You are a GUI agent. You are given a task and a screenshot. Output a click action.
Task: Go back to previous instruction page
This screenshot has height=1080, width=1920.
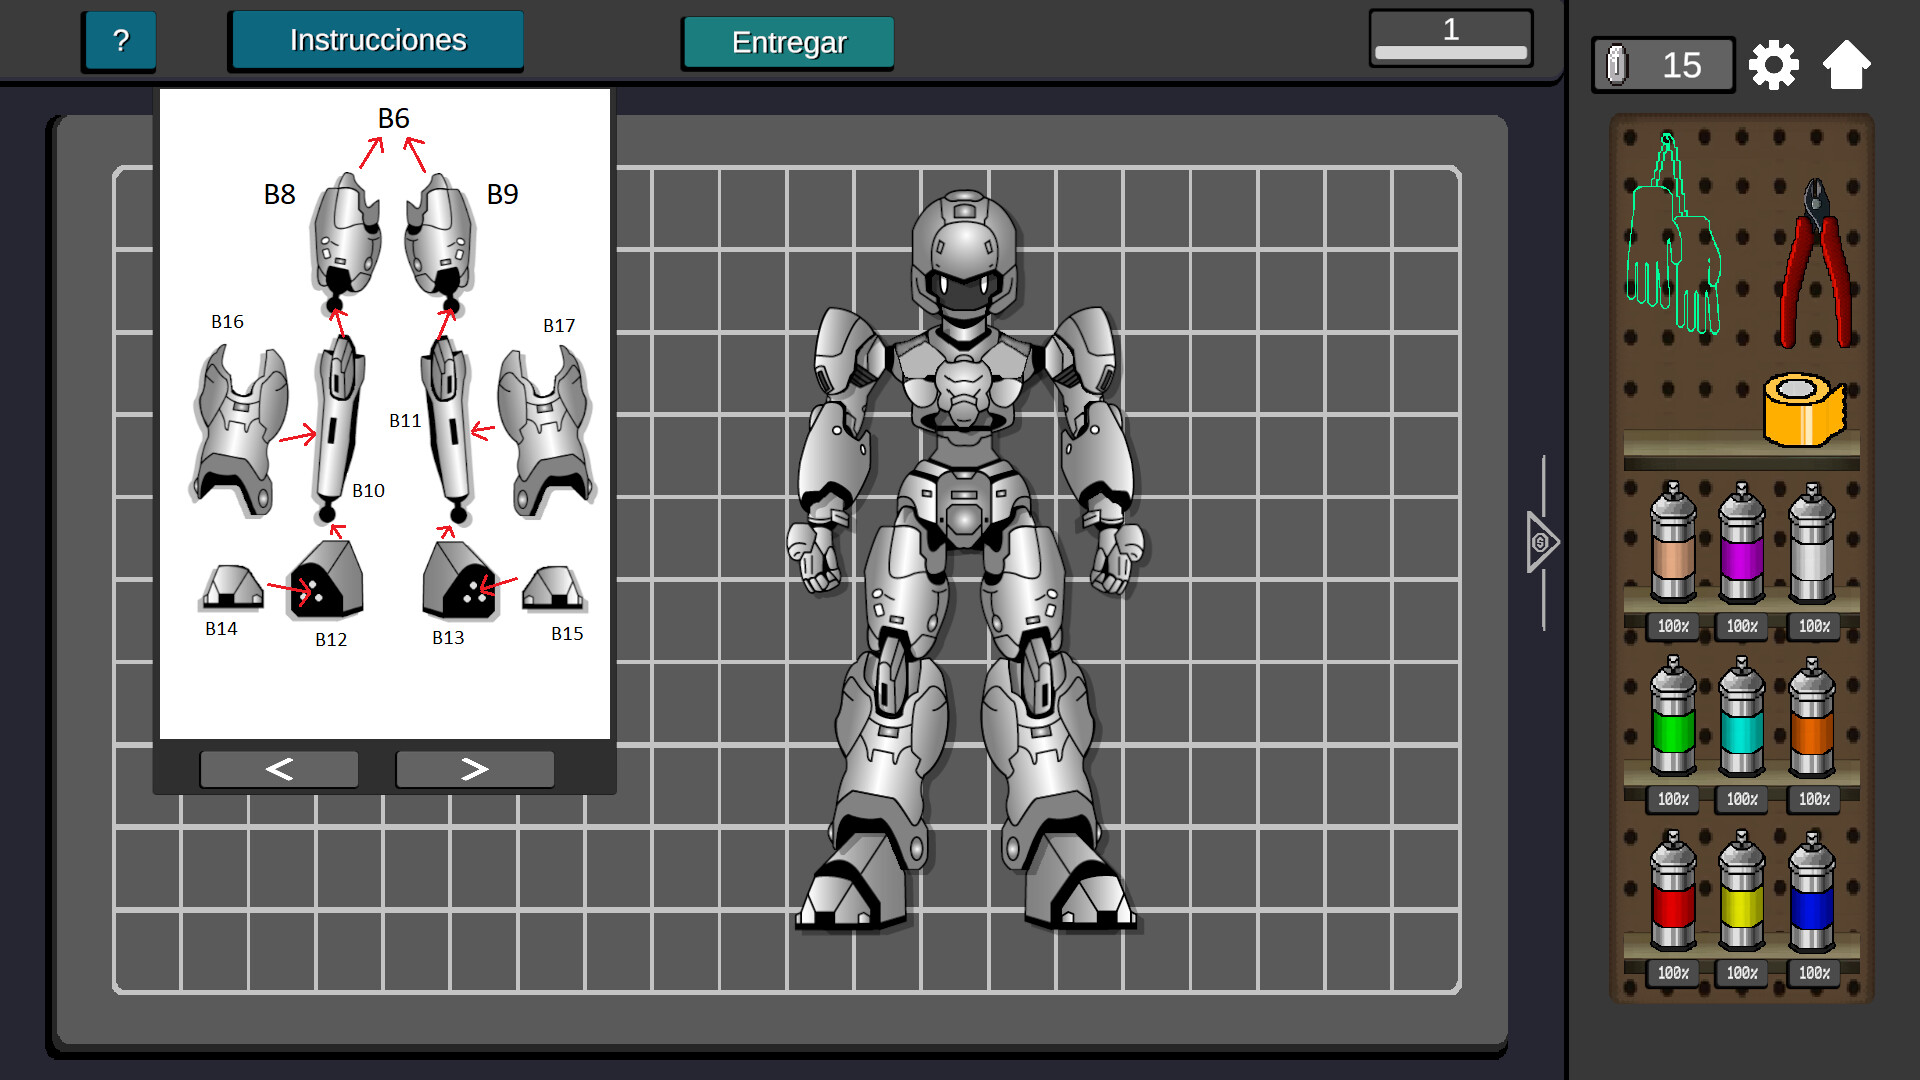[x=279, y=768]
